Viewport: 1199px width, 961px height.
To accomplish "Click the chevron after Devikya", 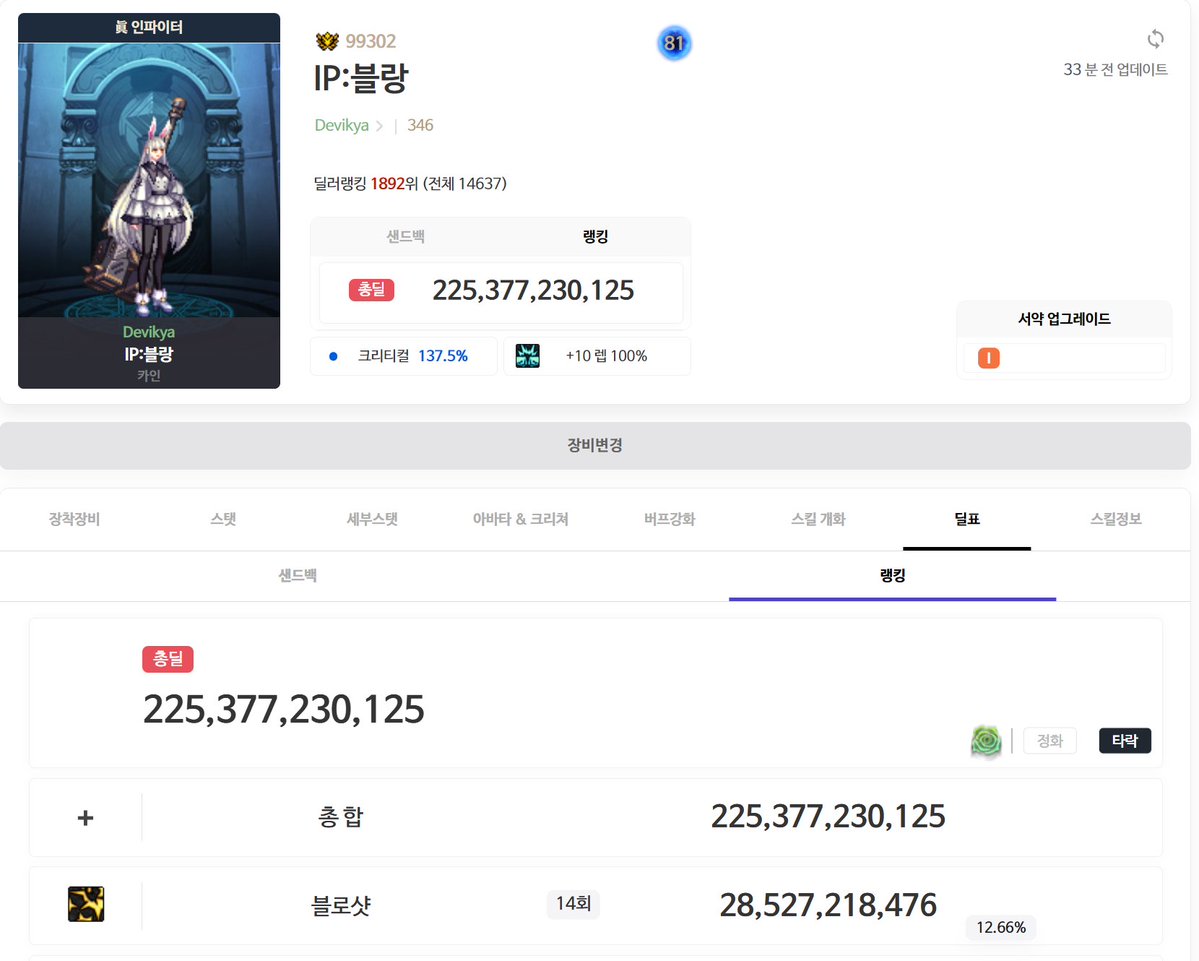I will [379, 125].
